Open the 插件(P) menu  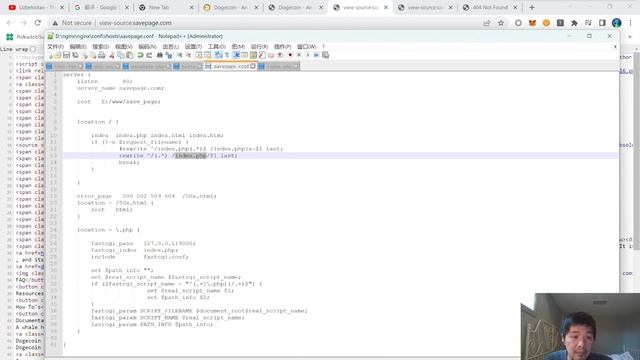pos(282,47)
